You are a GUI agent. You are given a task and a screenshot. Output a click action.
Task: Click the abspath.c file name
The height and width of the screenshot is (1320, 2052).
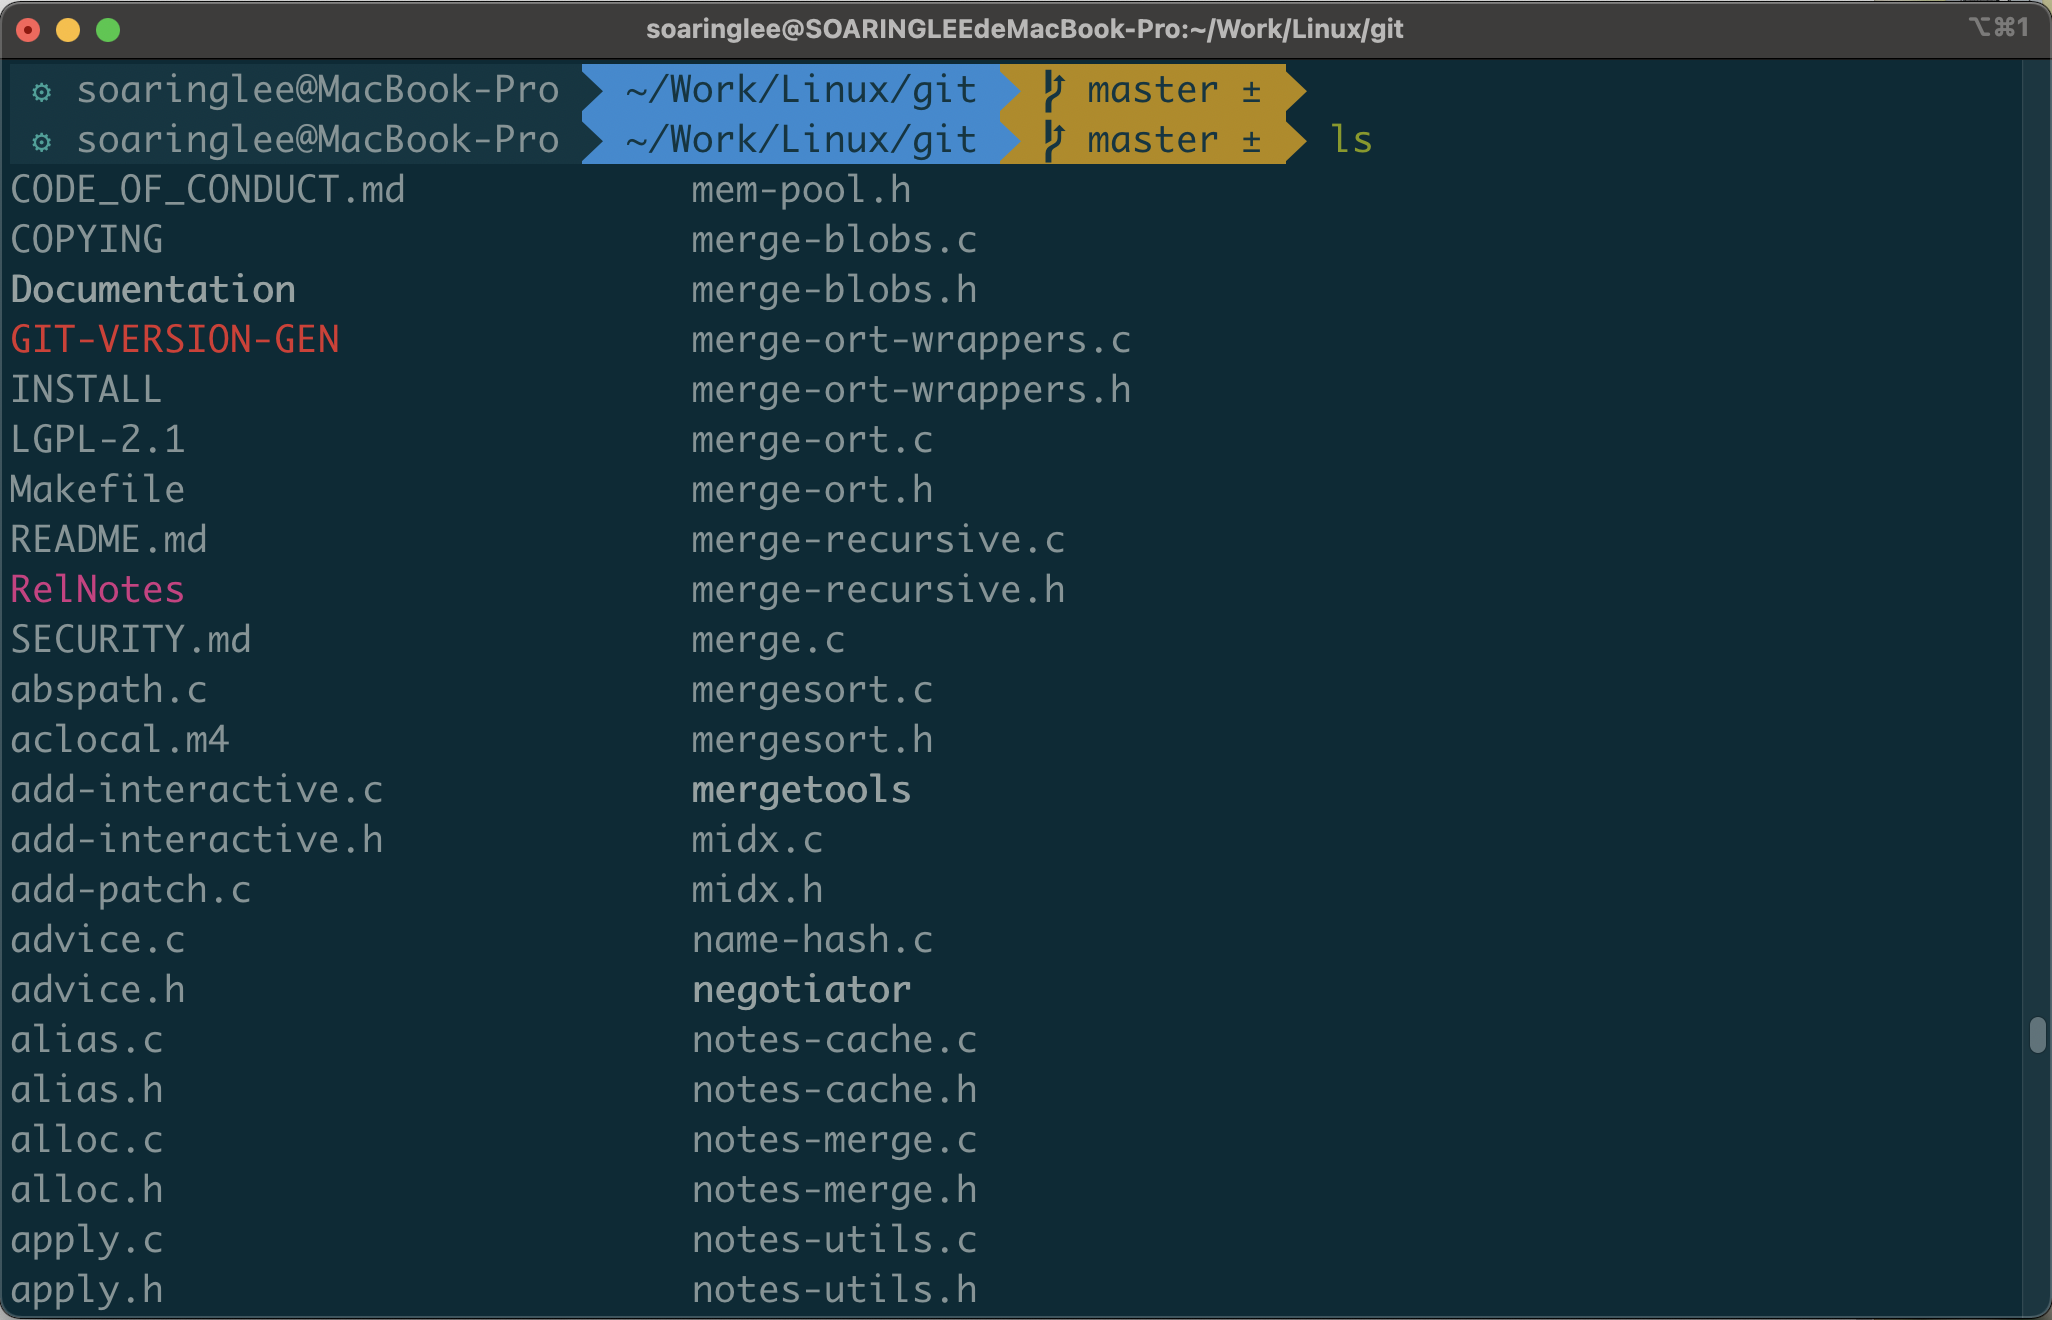coord(109,690)
